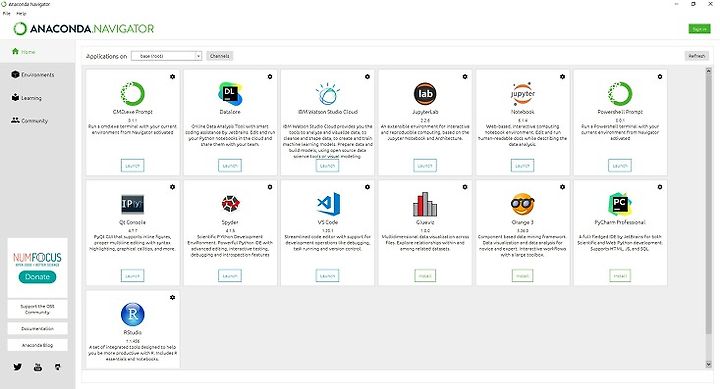720x389 pixels.
Task: Click the Refresh button
Action: pos(697,56)
